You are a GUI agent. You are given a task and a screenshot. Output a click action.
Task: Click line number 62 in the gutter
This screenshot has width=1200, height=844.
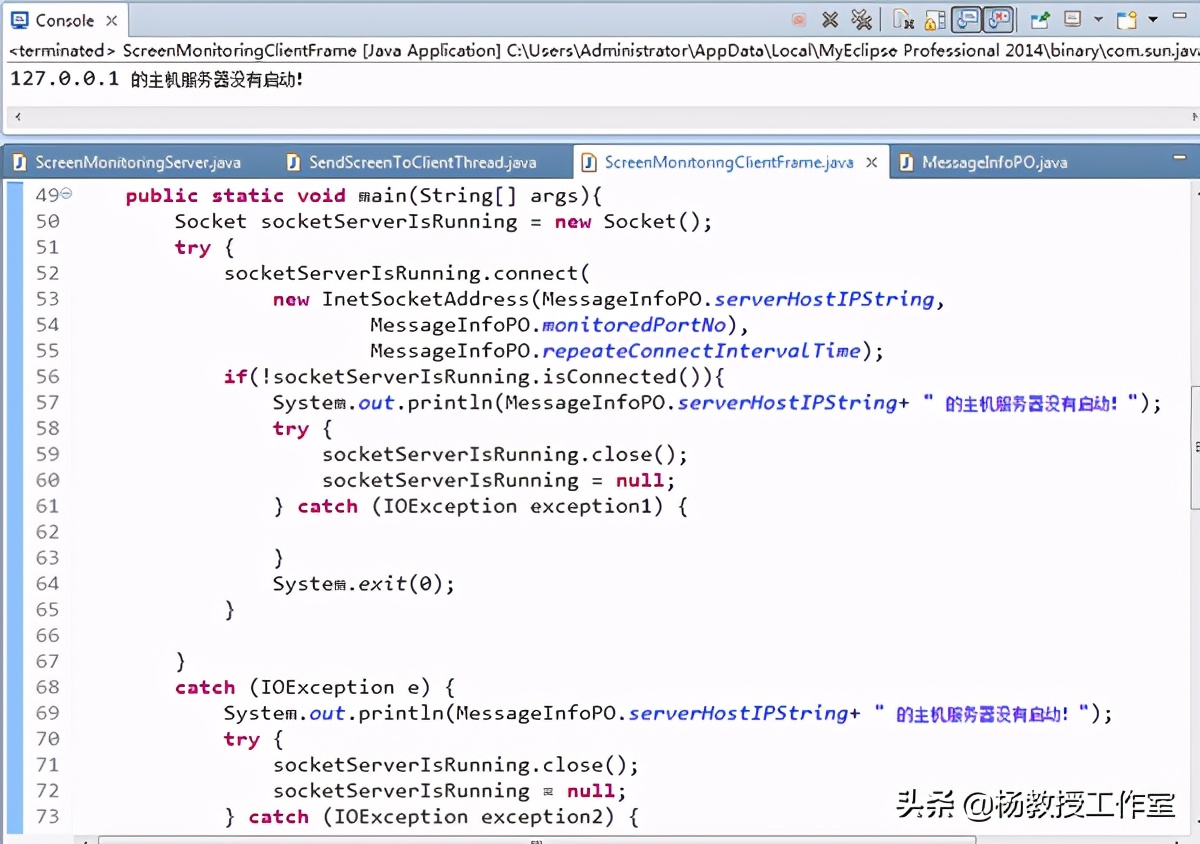click(x=47, y=532)
